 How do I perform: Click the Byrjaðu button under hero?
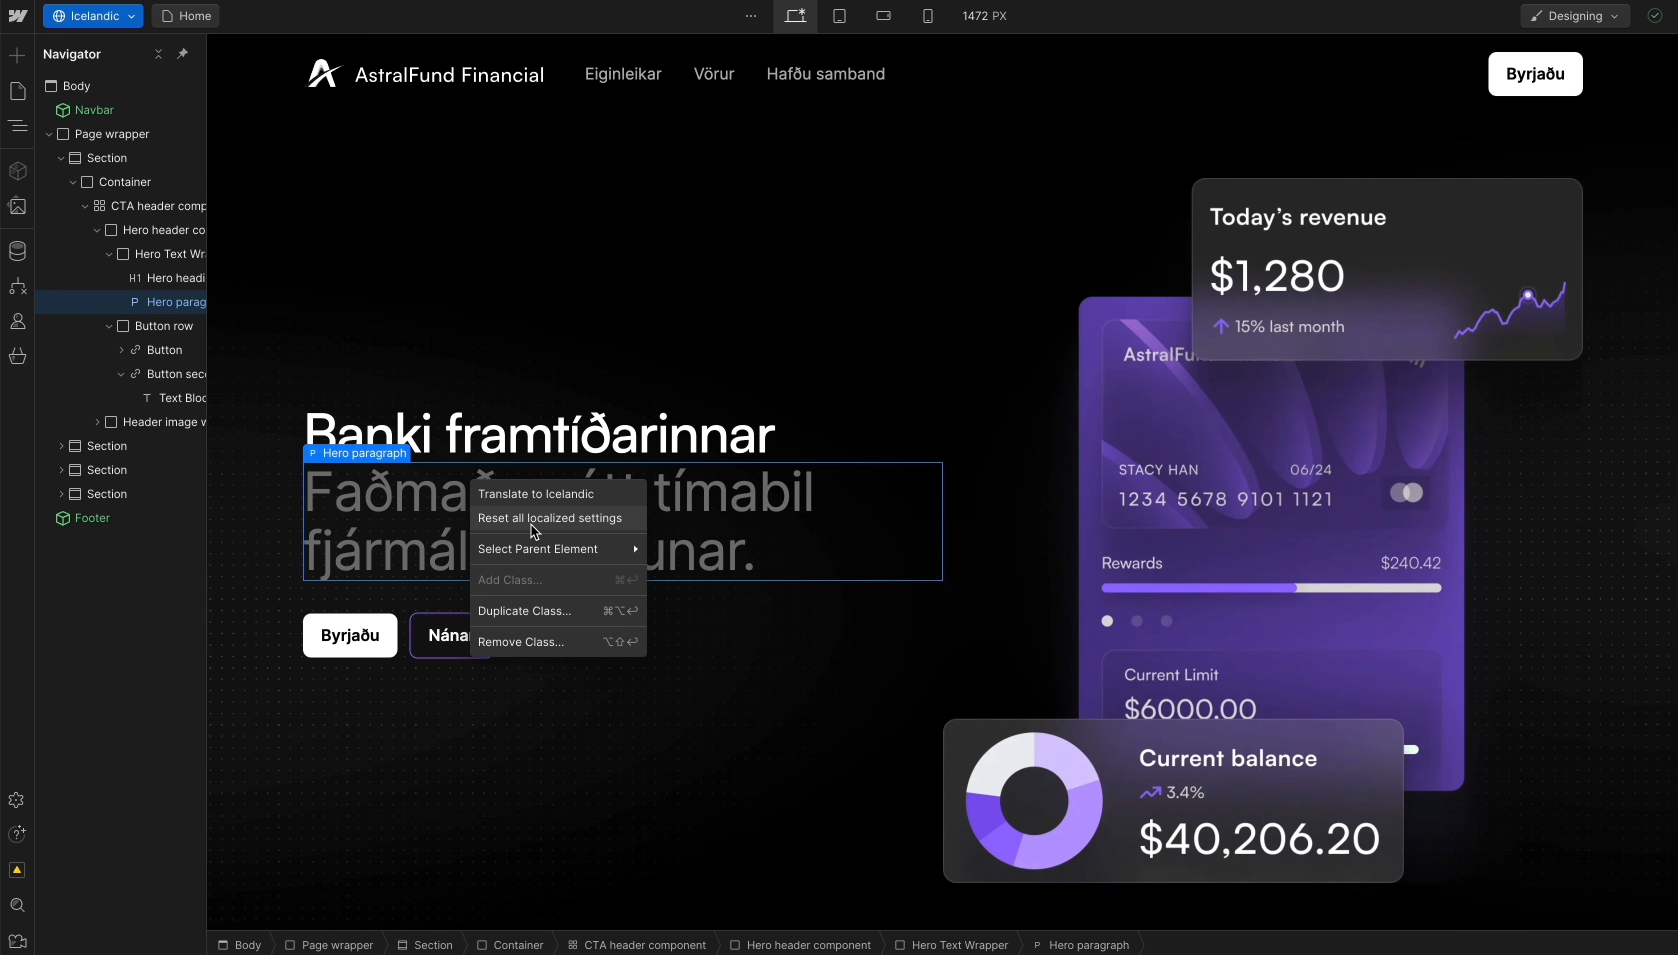350,635
